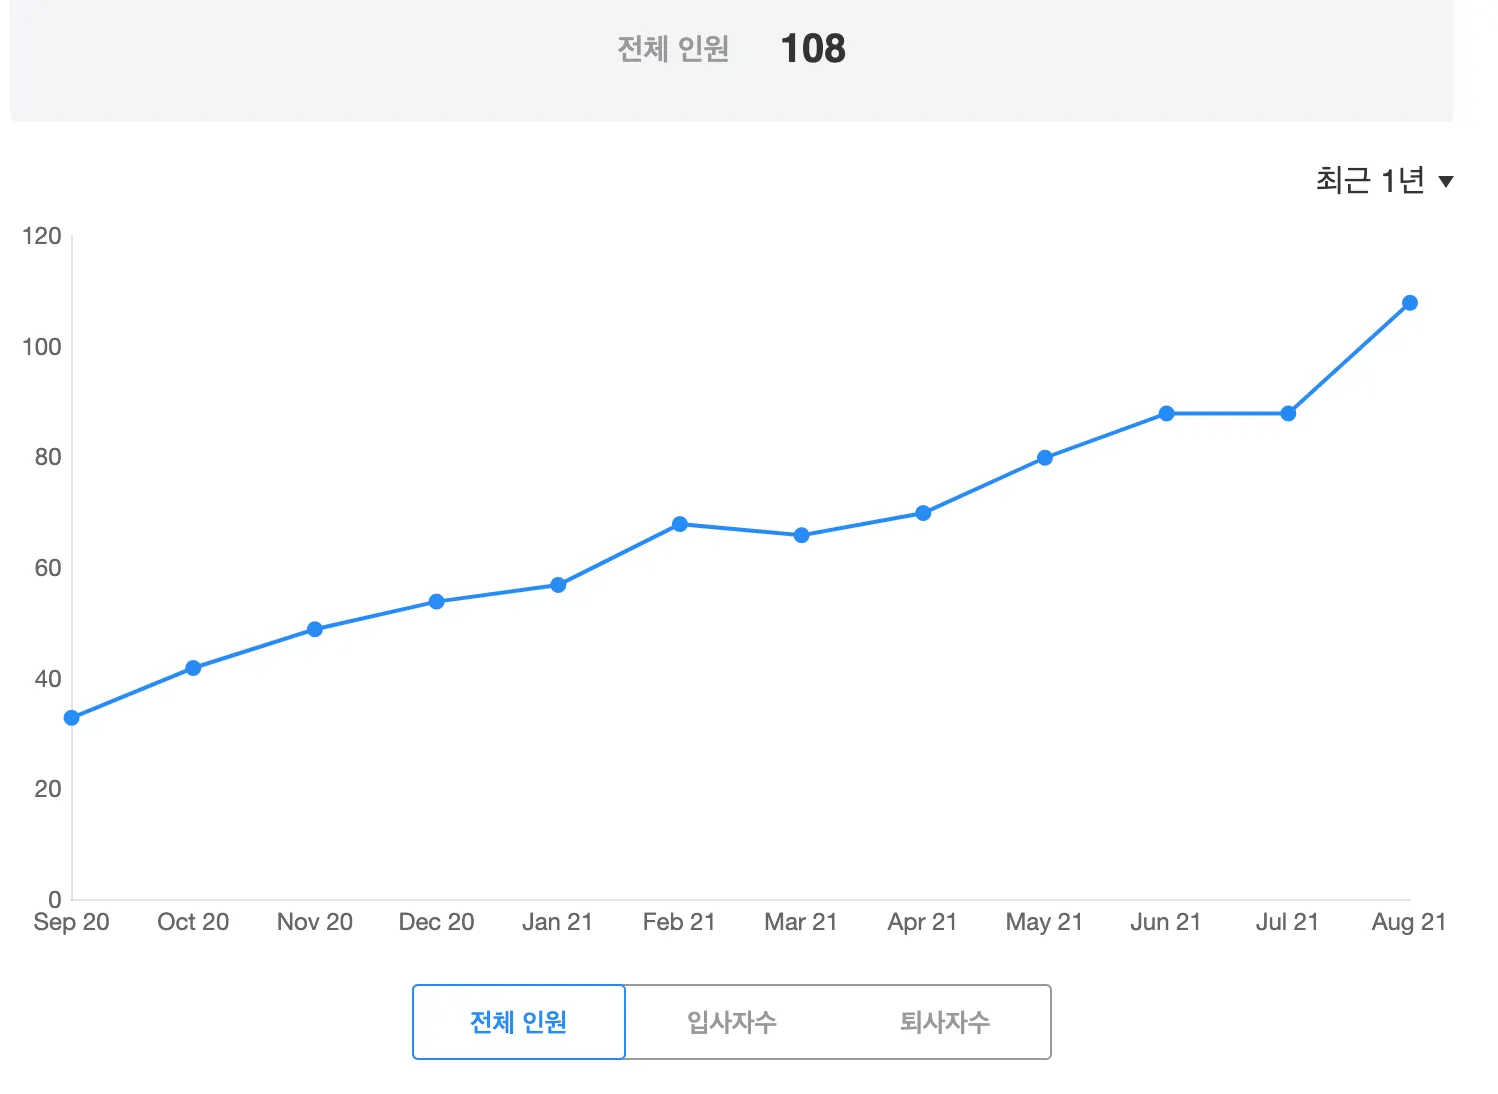
Task: Click the Aug 21 data point
Action: (x=1410, y=303)
